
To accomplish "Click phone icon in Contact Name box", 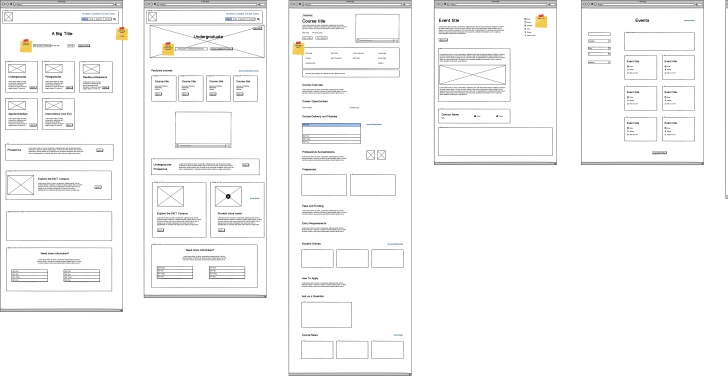I will pyautogui.click(x=497, y=116).
